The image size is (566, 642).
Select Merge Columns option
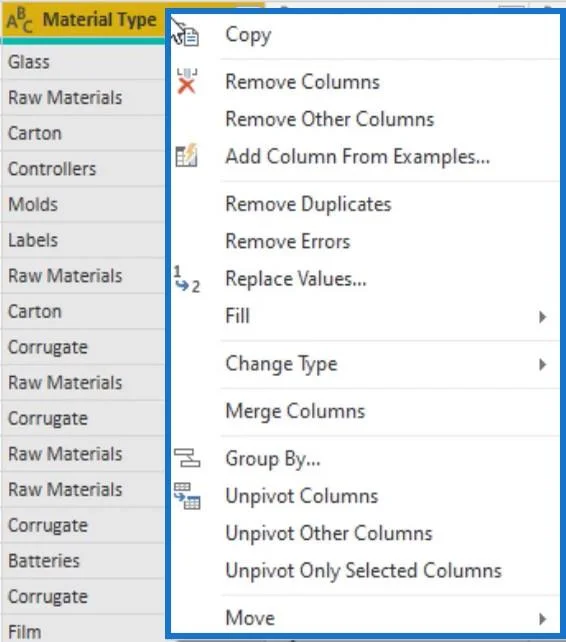point(295,411)
